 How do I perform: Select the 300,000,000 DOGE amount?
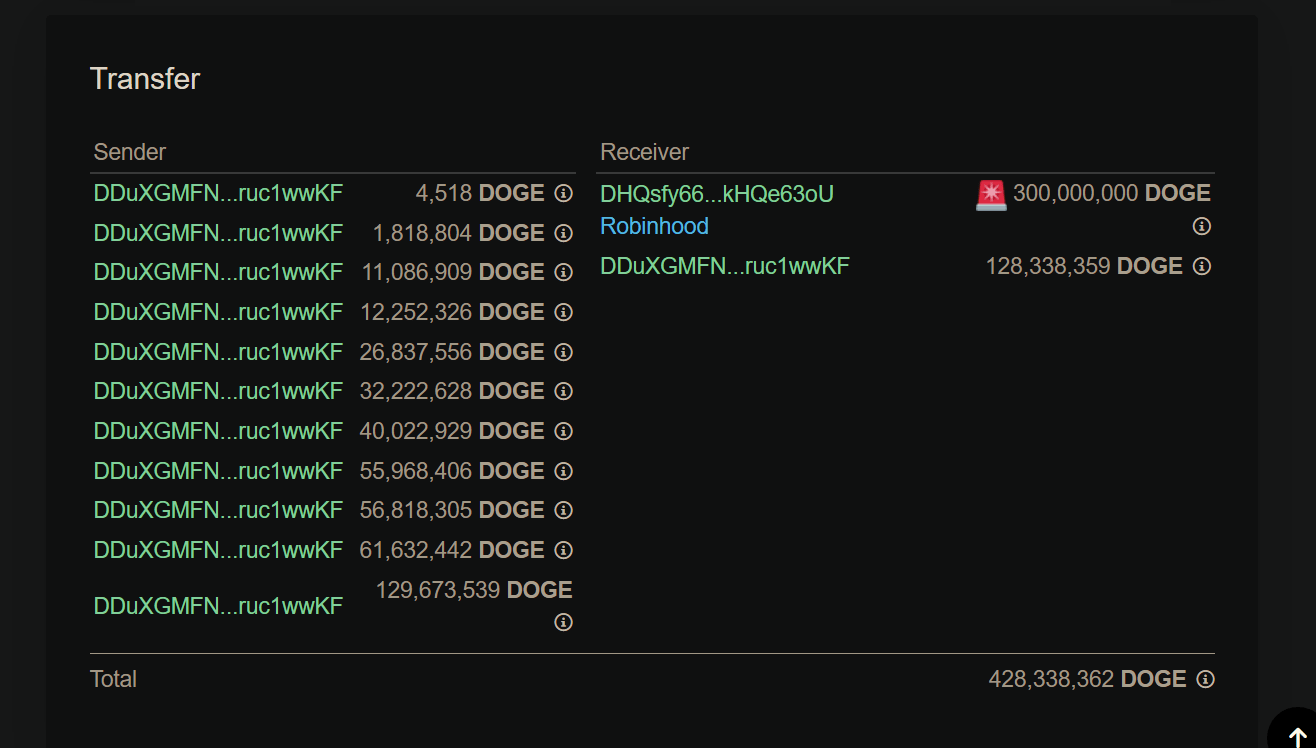coord(1112,193)
